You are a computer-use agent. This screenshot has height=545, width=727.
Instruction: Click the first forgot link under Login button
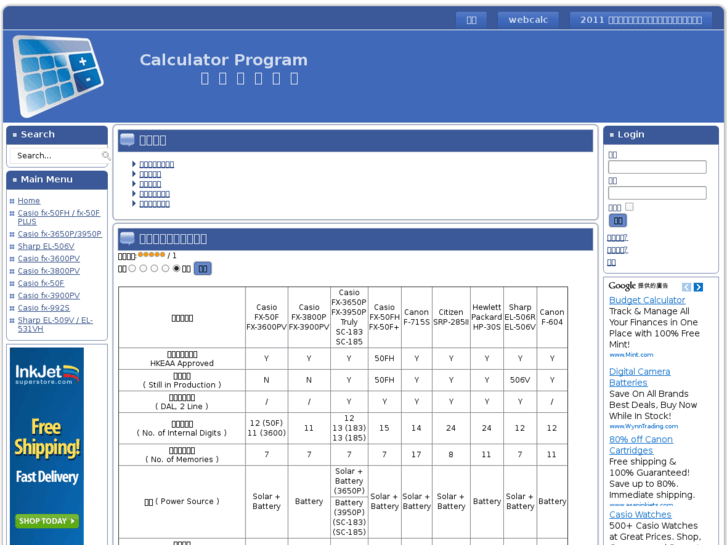pos(617,238)
